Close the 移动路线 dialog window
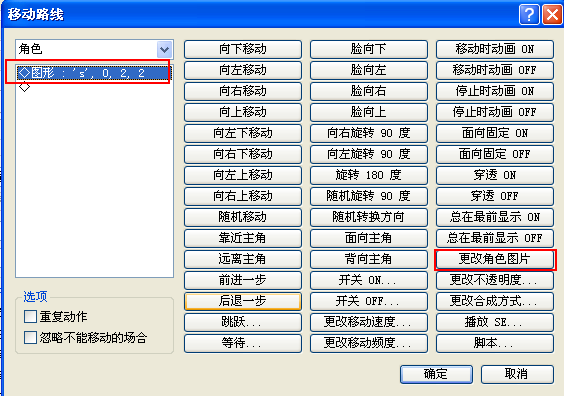Image resolution: width=564 pixels, height=396 pixels. tap(552, 15)
